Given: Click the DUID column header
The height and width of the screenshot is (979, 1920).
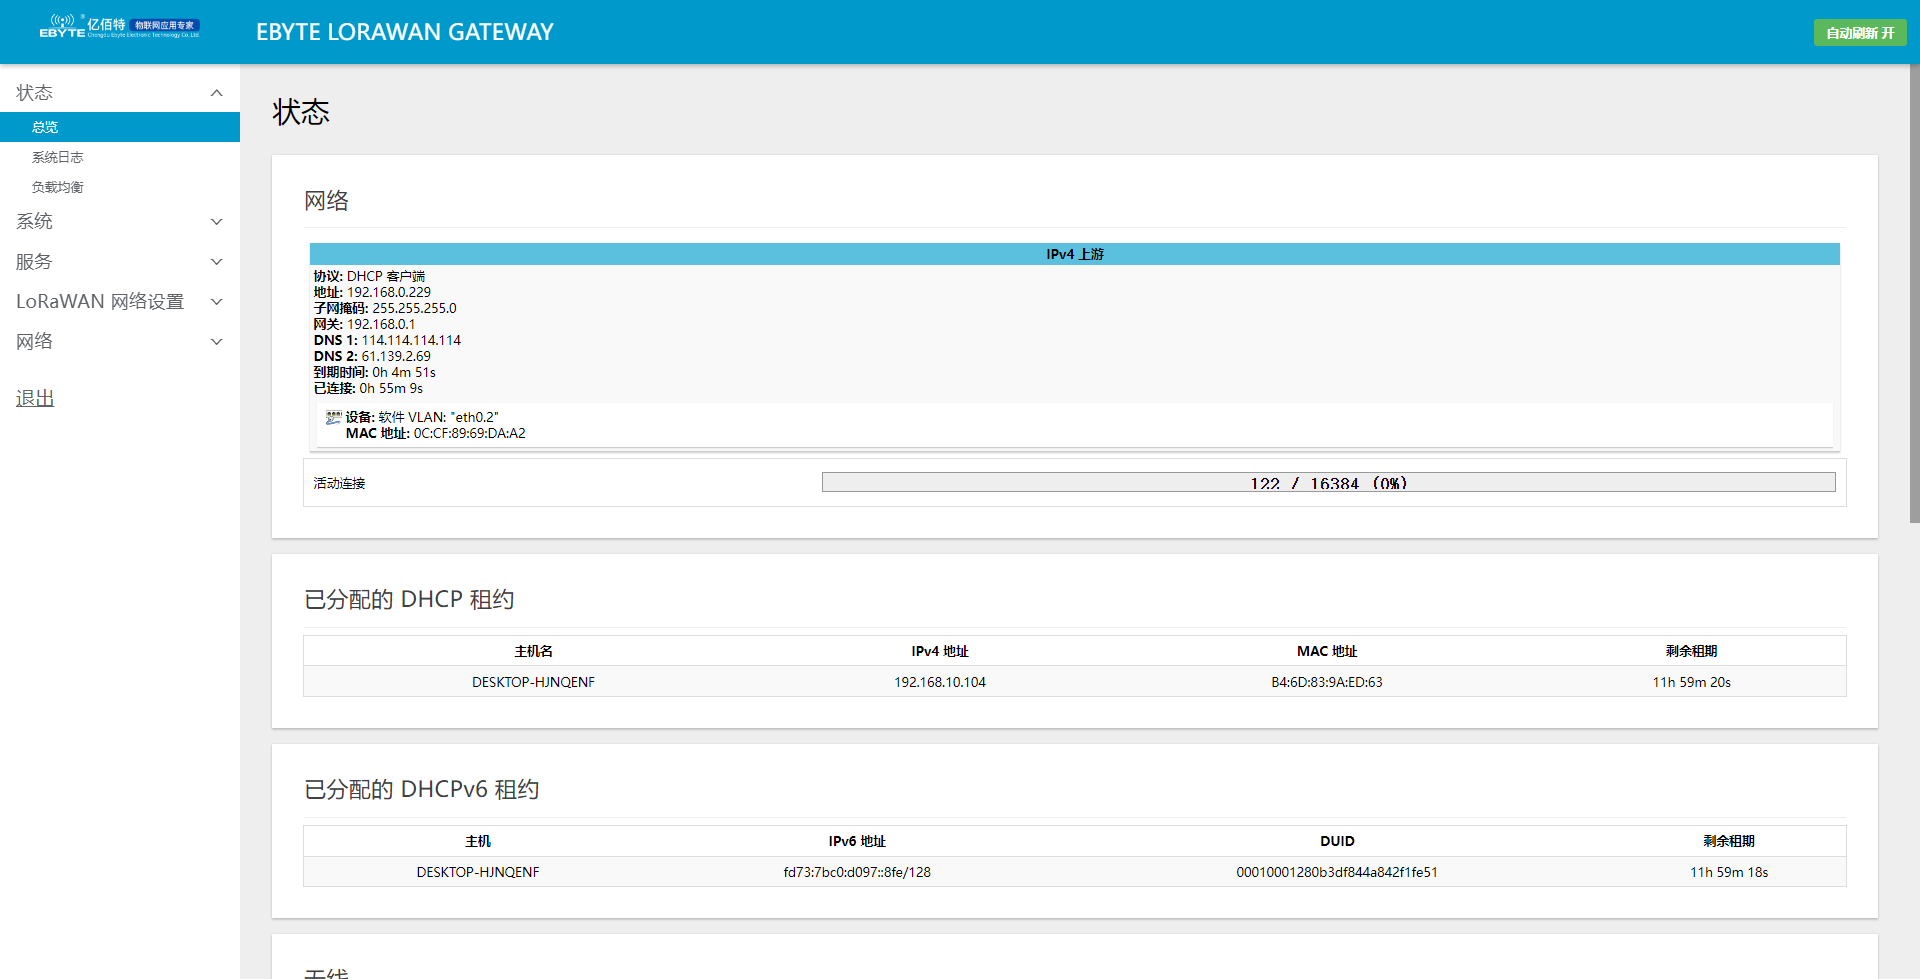Looking at the screenshot, I should [1336, 841].
